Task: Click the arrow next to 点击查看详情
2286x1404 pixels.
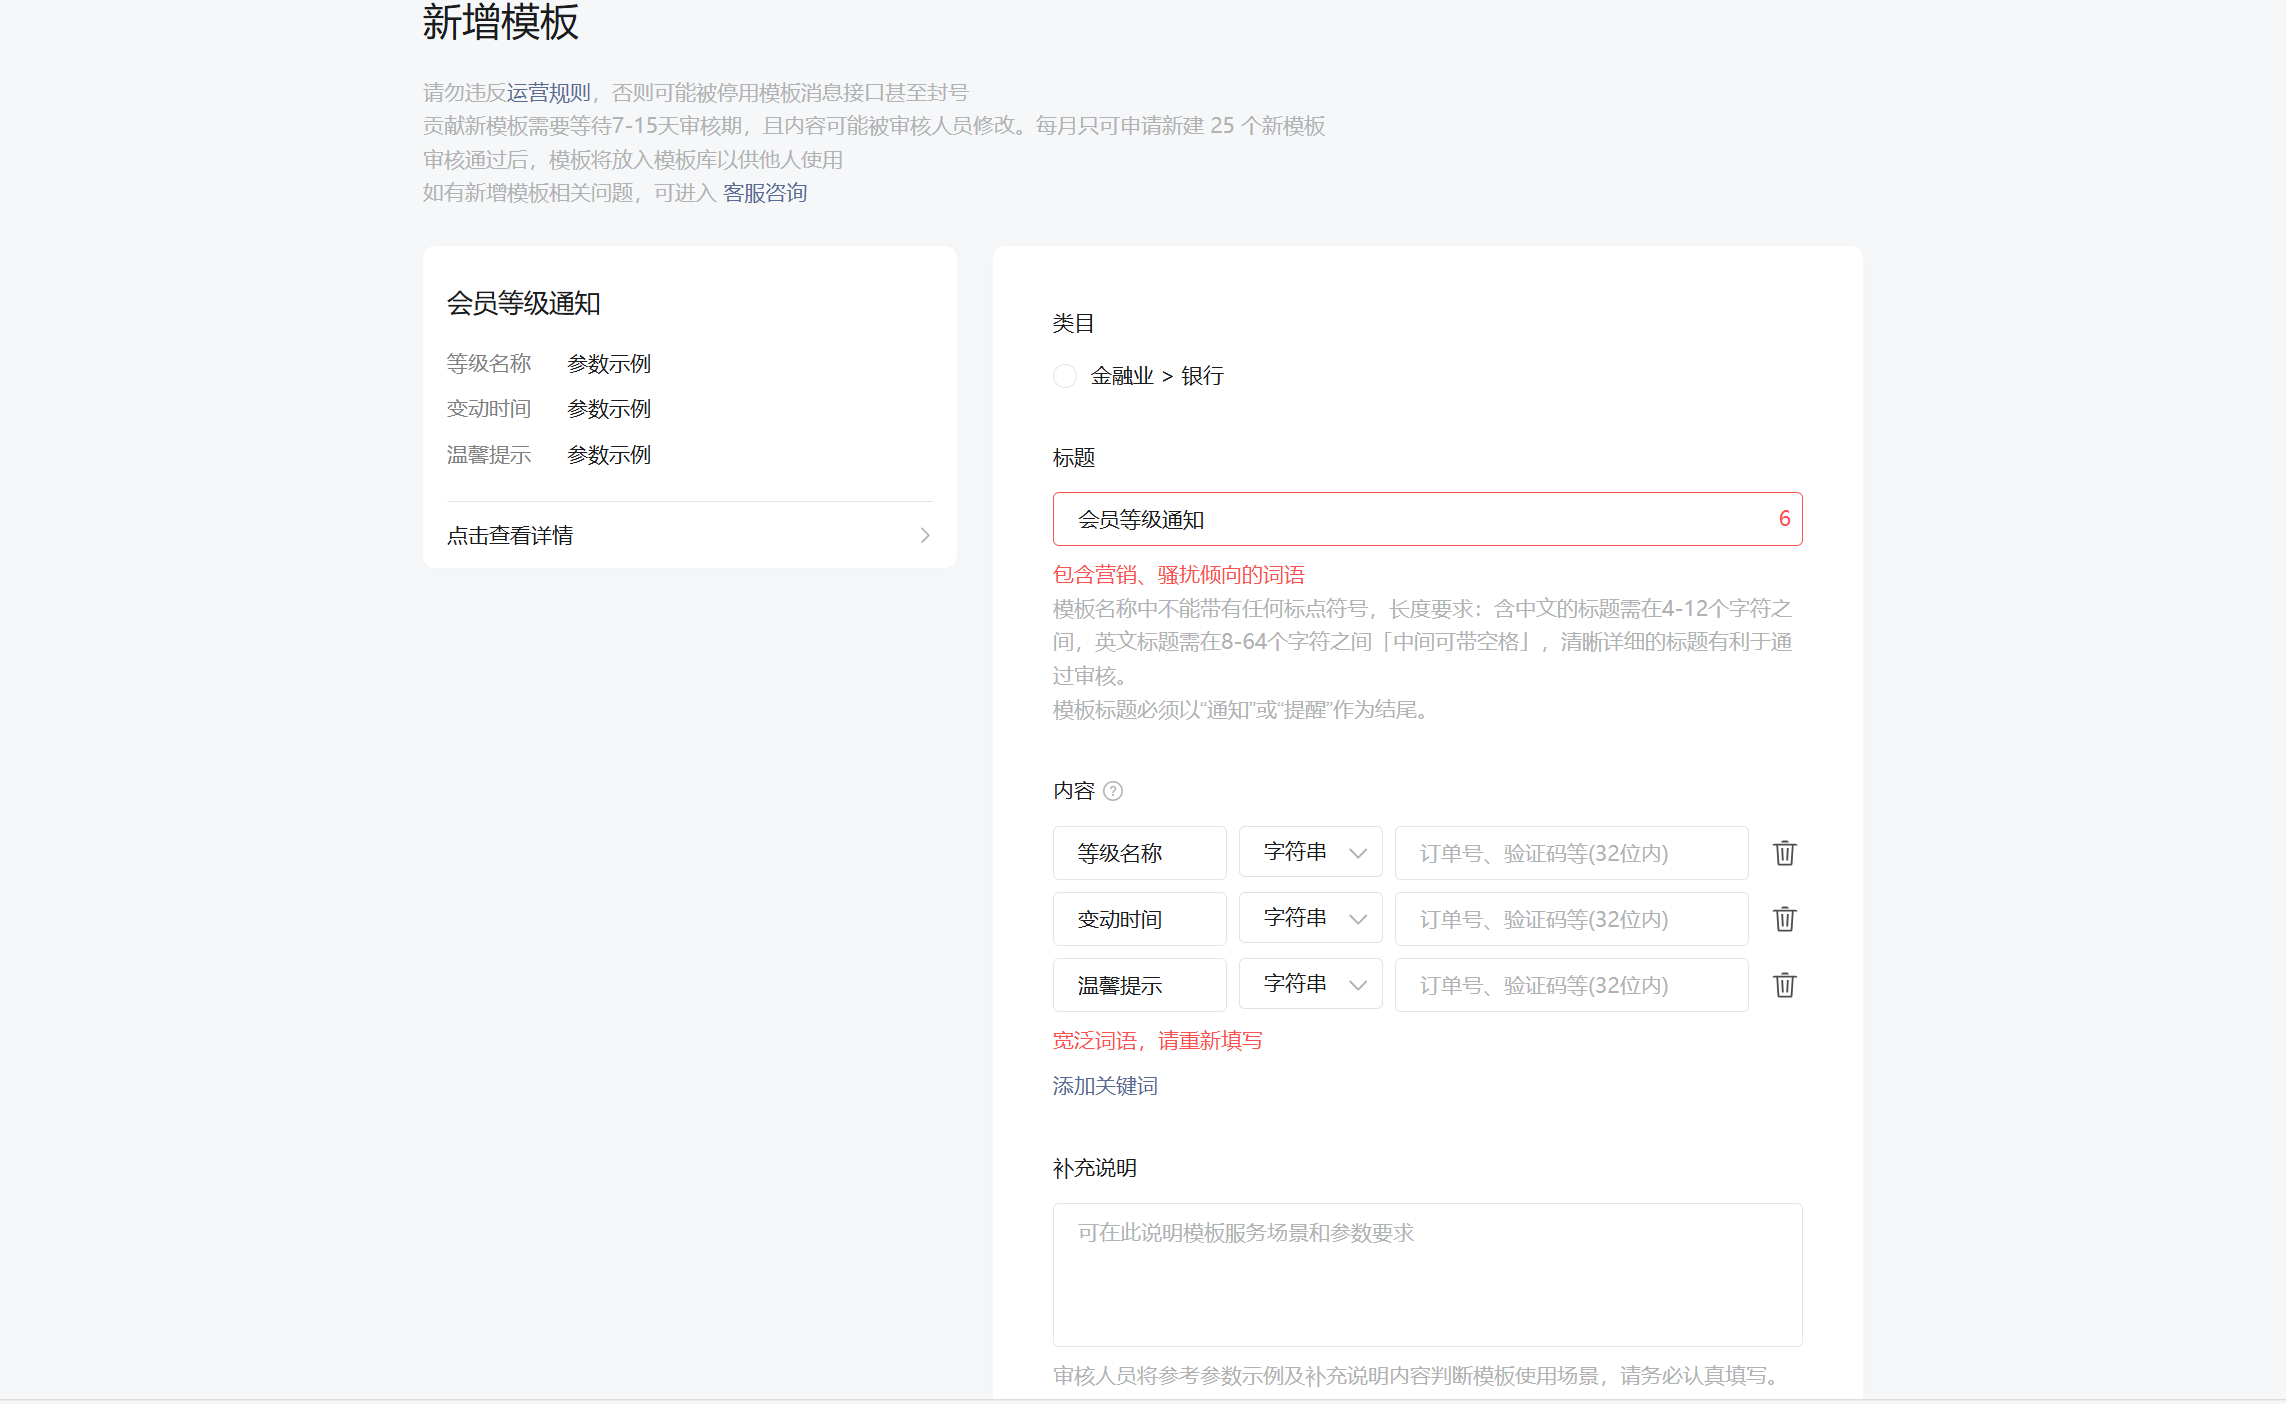Action: (x=925, y=536)
